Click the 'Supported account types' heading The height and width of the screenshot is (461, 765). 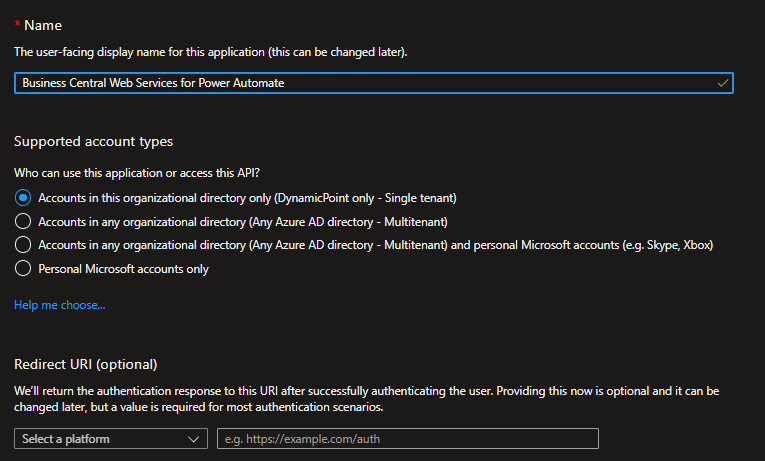click(x=93, y=141)
